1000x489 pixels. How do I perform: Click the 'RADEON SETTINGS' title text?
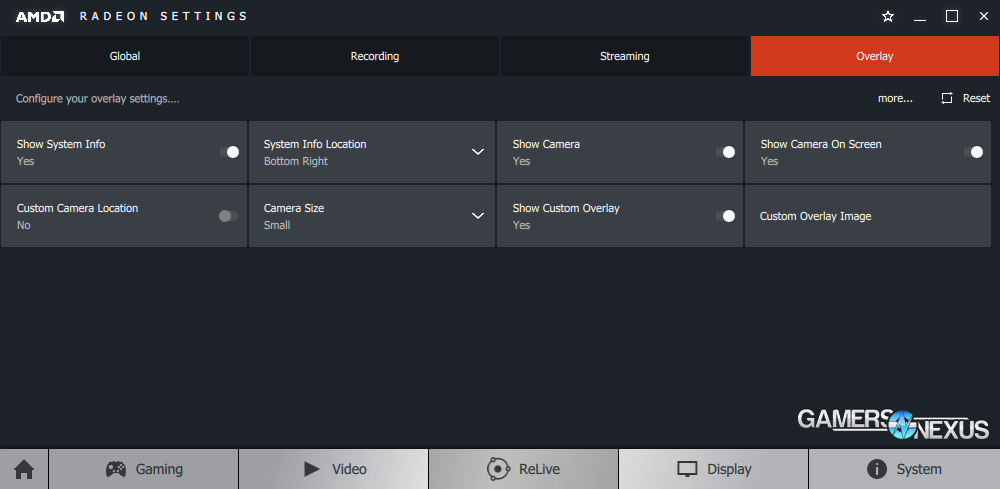pos(163,17)
